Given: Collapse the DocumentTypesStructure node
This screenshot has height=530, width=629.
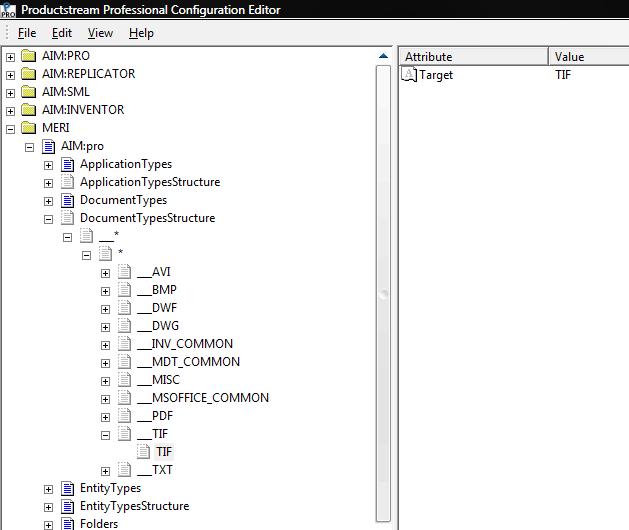Looking at the screenshot, I should 49,219.
